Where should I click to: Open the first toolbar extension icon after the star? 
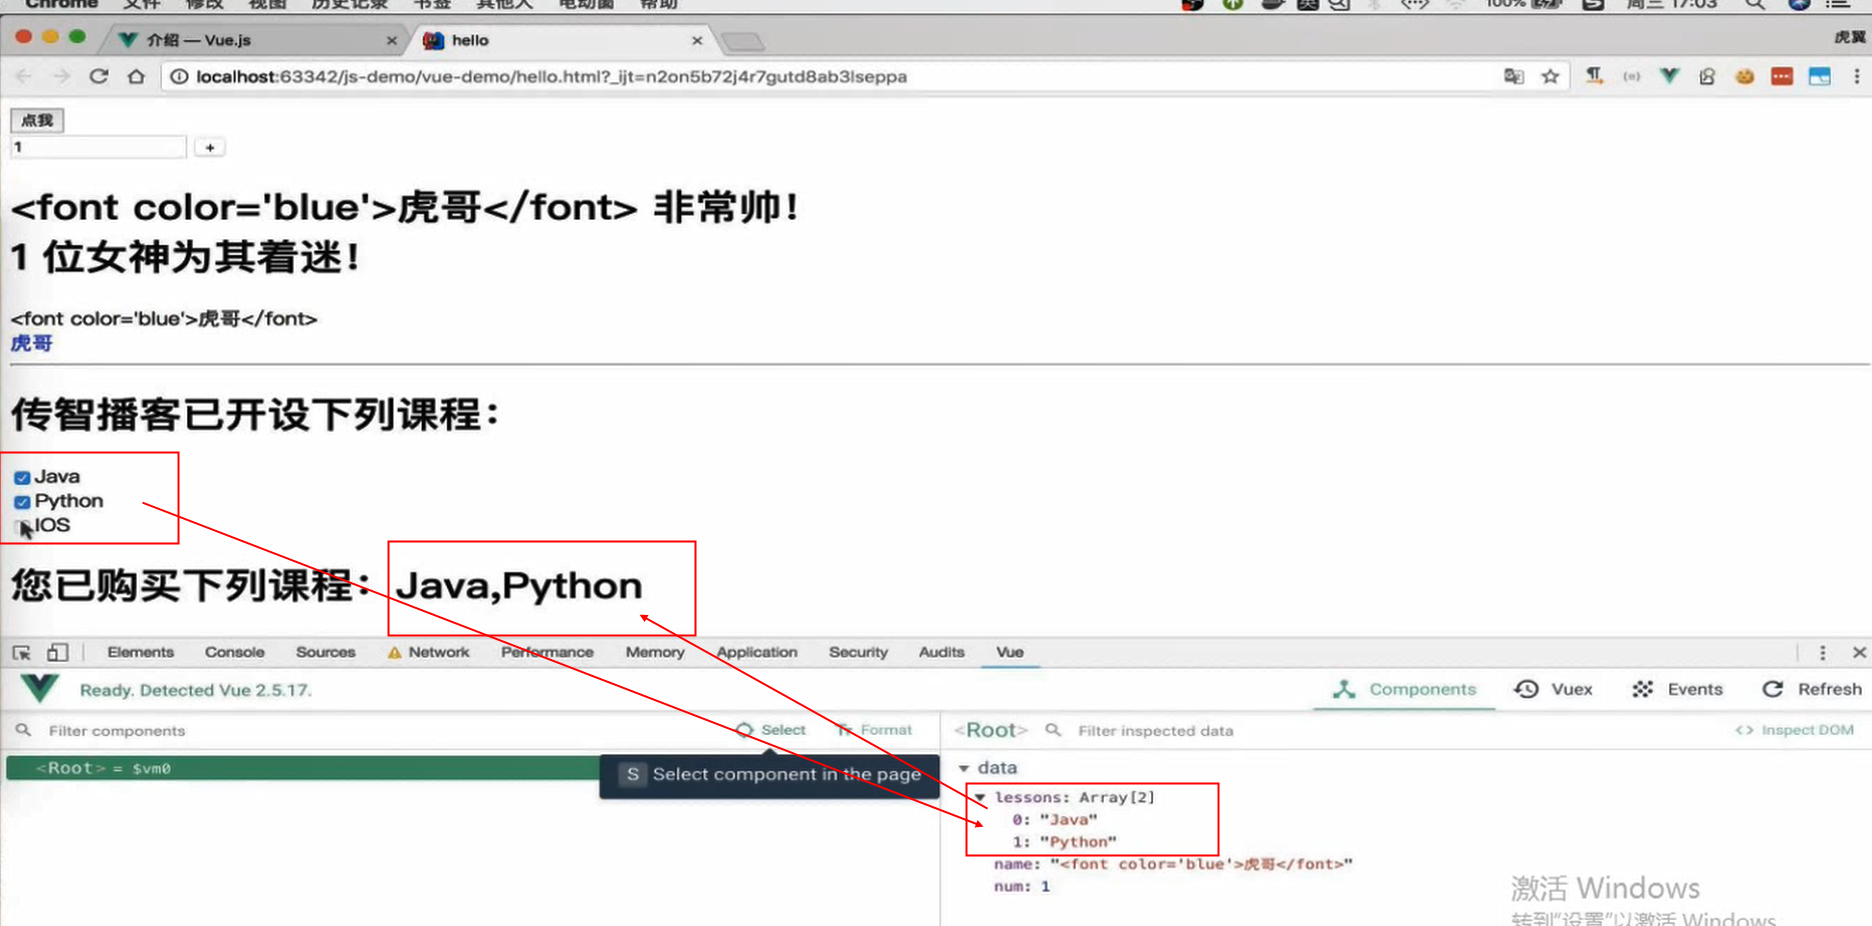(1594, 76)
